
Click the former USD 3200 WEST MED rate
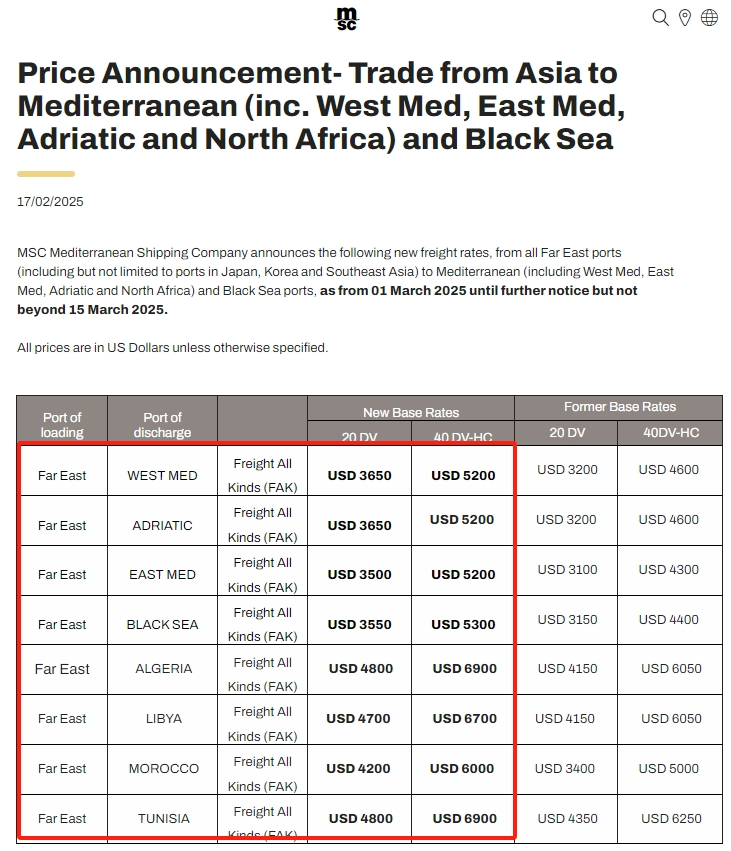(566, 469)
